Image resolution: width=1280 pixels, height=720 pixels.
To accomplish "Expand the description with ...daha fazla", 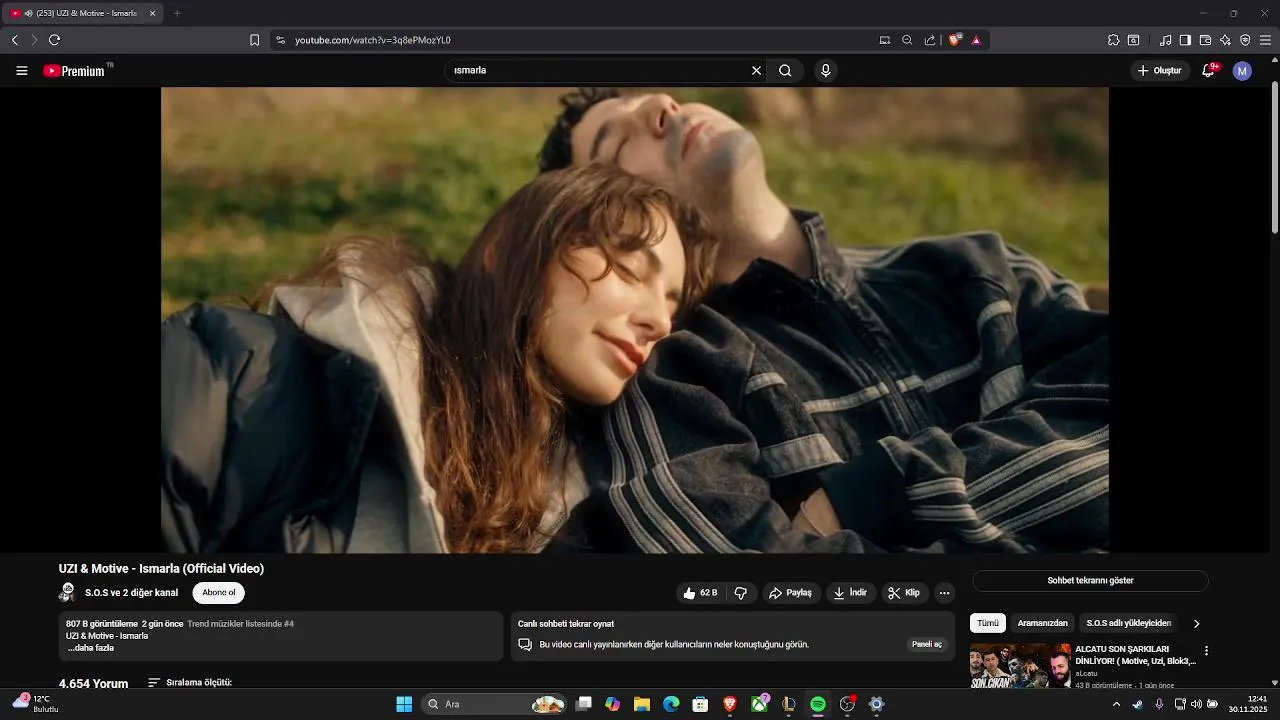I will pos(91,648).
